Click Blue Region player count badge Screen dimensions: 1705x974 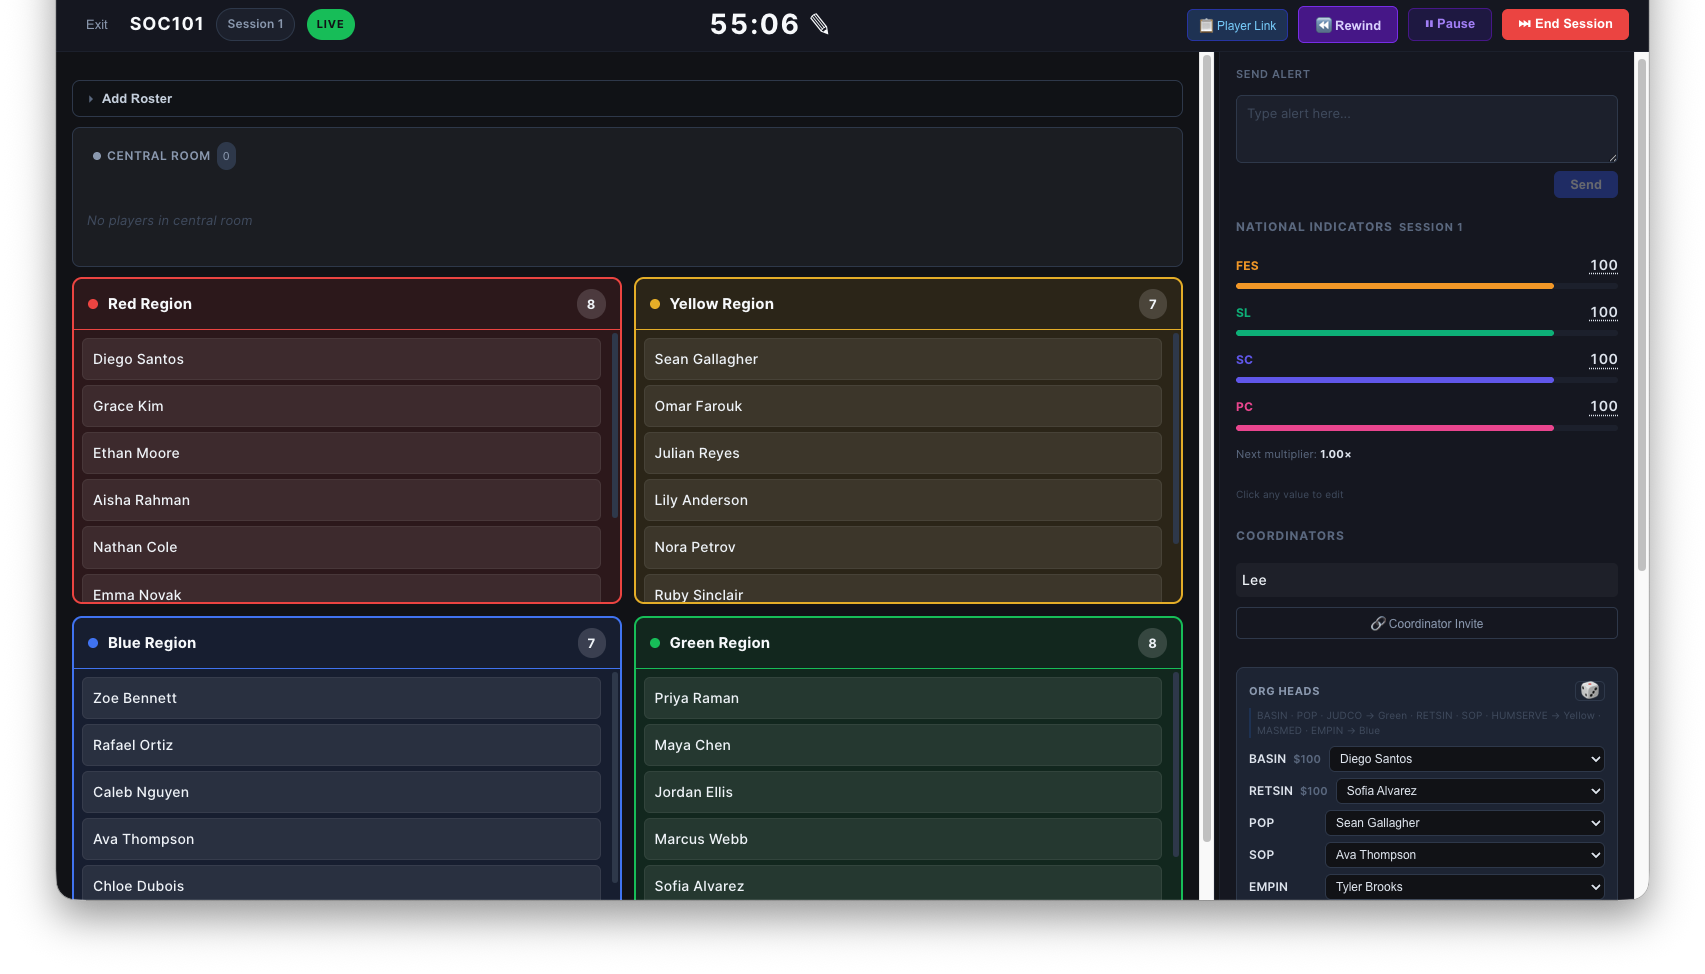(x=591, y=643)
